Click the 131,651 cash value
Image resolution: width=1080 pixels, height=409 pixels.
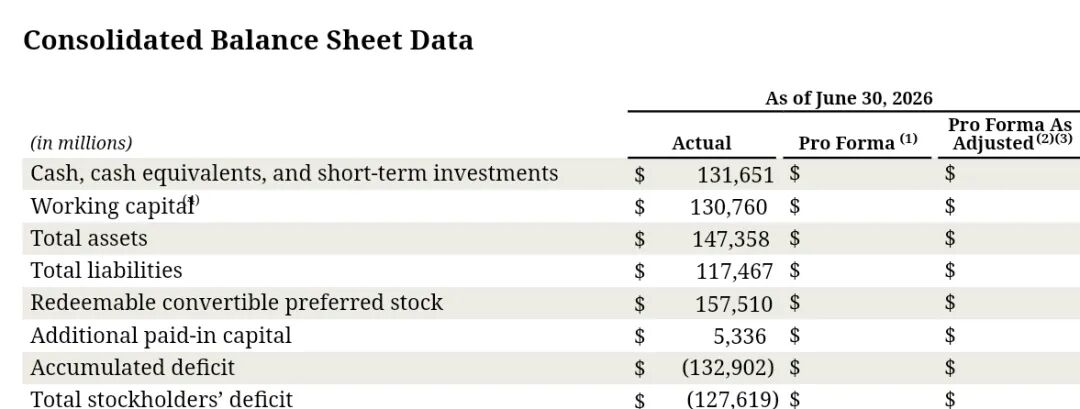[735, 175]
